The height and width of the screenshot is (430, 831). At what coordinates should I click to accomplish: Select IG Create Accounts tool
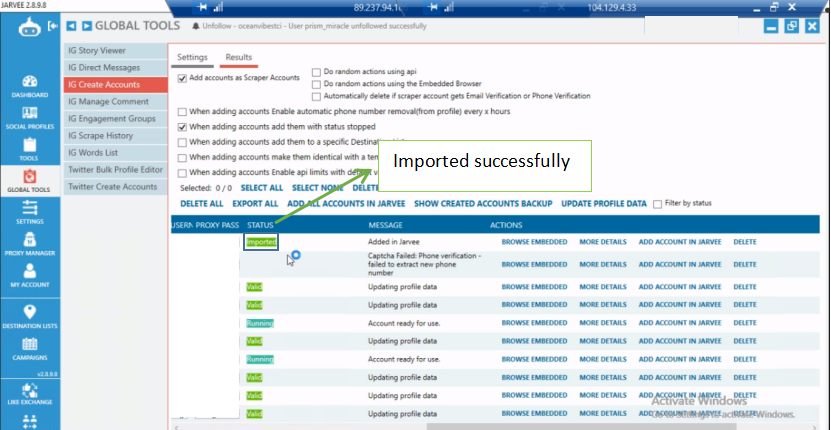pos(115,85)
